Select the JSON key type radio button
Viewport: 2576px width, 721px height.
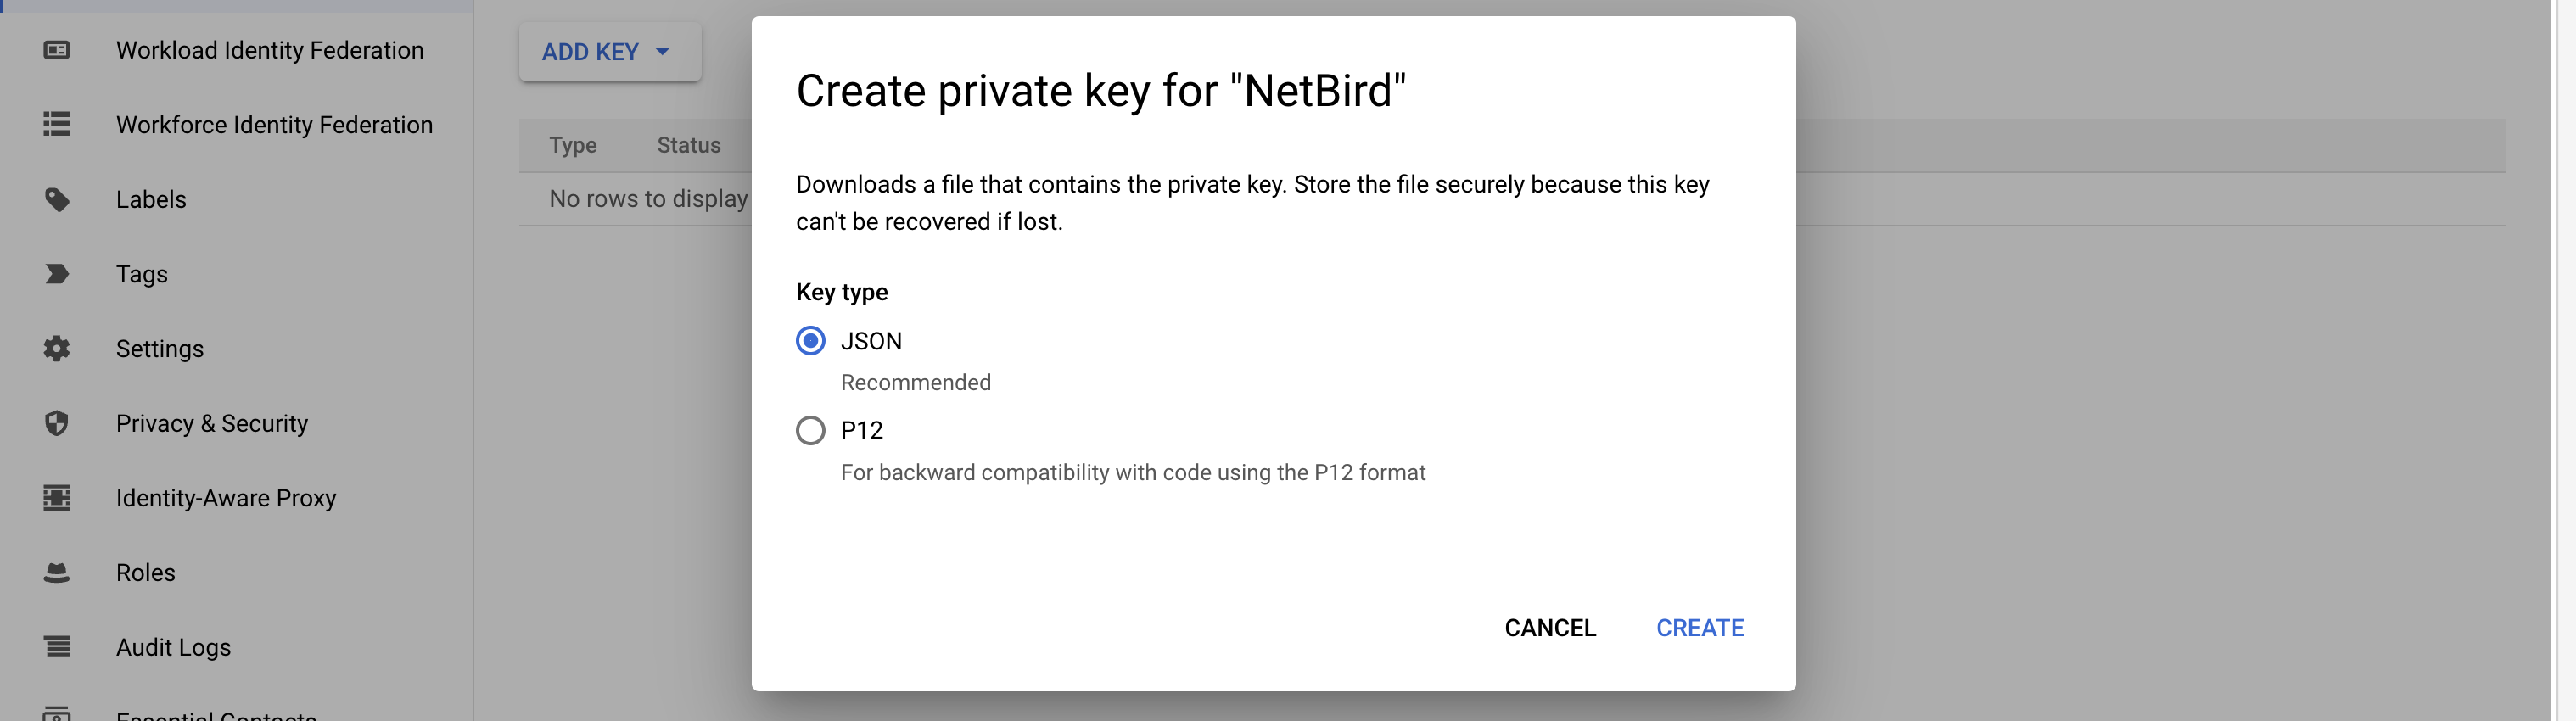pos(810,341)
